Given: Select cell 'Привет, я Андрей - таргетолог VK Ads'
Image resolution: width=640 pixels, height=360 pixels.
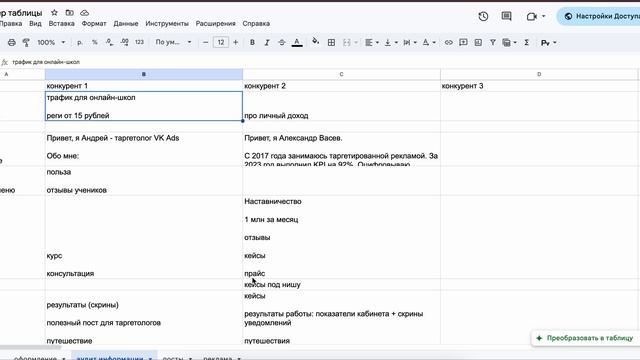Looking at the screenshot, I should click(144, 149).
